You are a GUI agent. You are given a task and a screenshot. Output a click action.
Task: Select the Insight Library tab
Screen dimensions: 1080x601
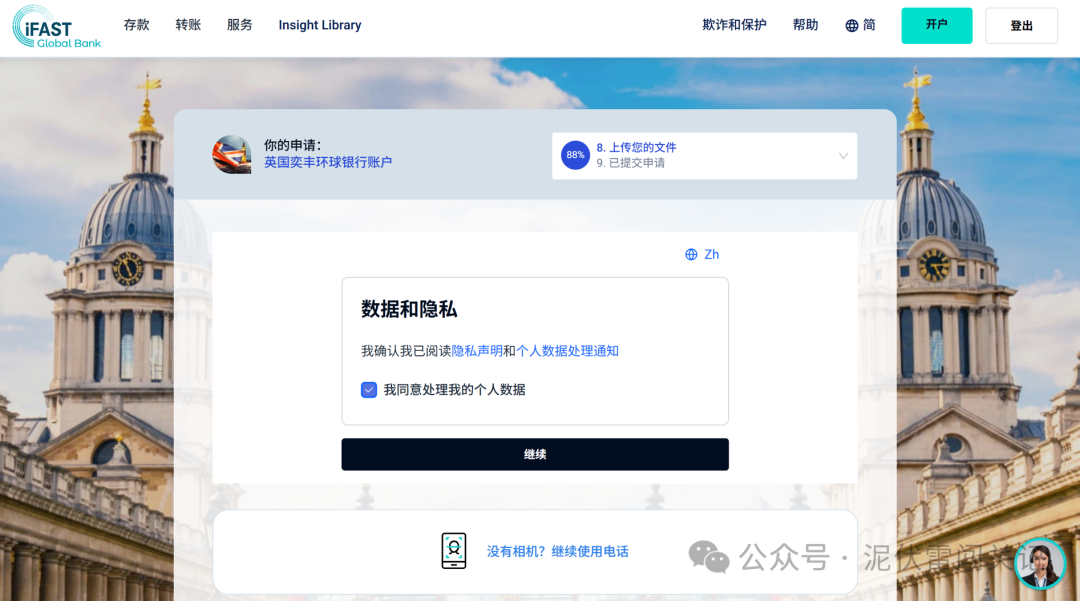(320, 25)
